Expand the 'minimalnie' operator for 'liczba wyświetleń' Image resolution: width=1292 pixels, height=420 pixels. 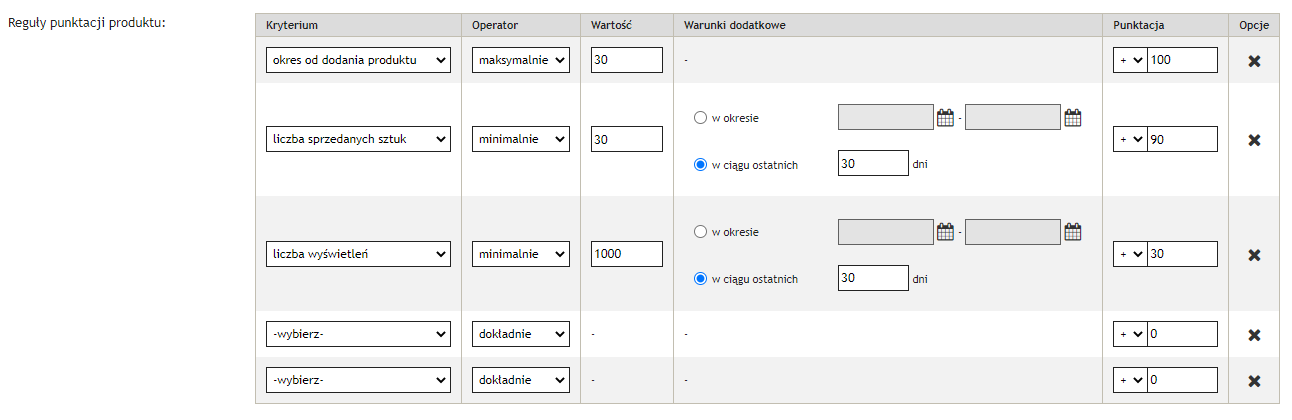pos(520,254)
